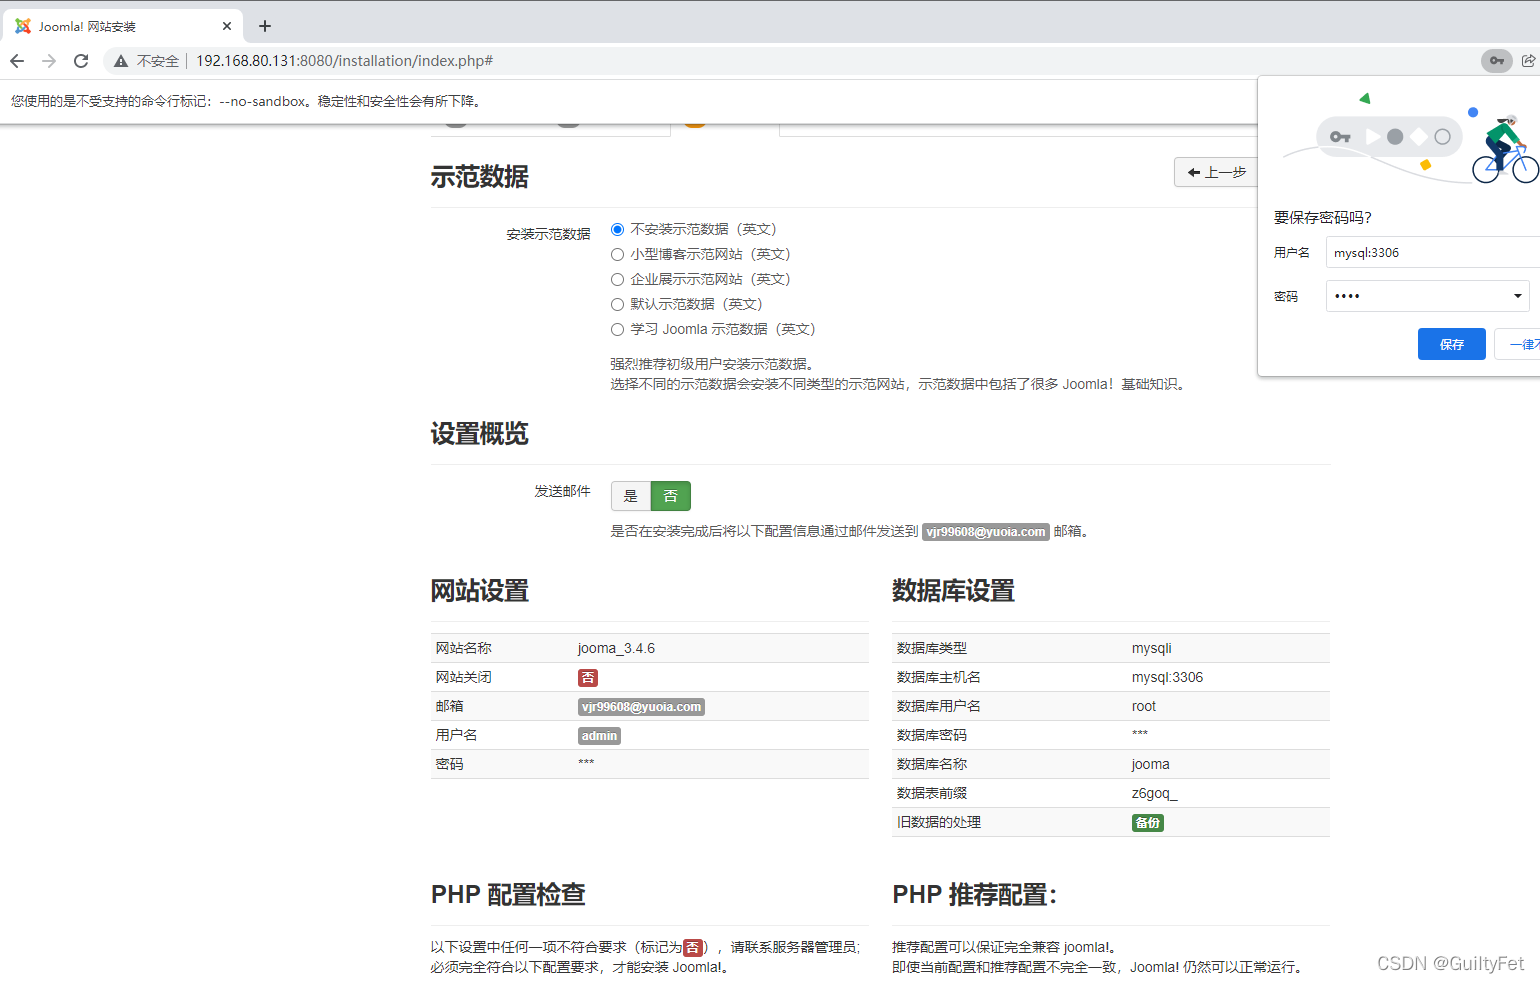This screenshot has width=1540, height=983.
Task: Set 发送邮件 to 是
Action: click(x=631, y=496)
